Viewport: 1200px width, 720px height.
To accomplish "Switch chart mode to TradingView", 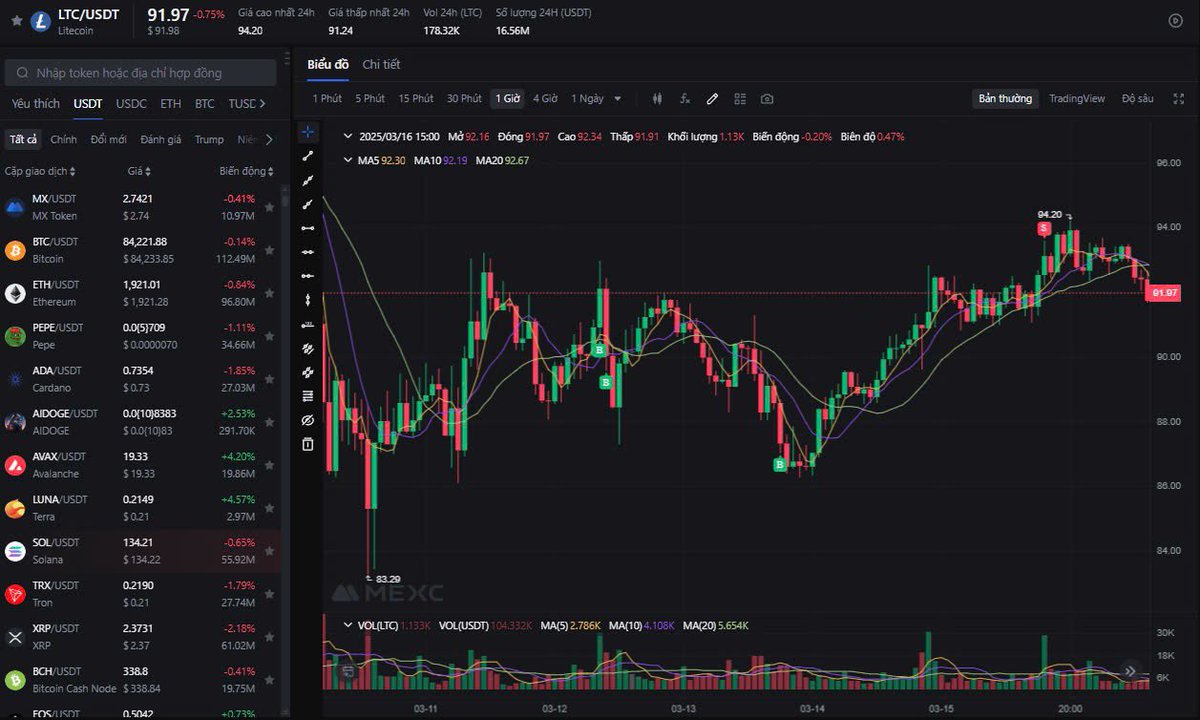I will pyautogui.click(x=1077, y=99).
